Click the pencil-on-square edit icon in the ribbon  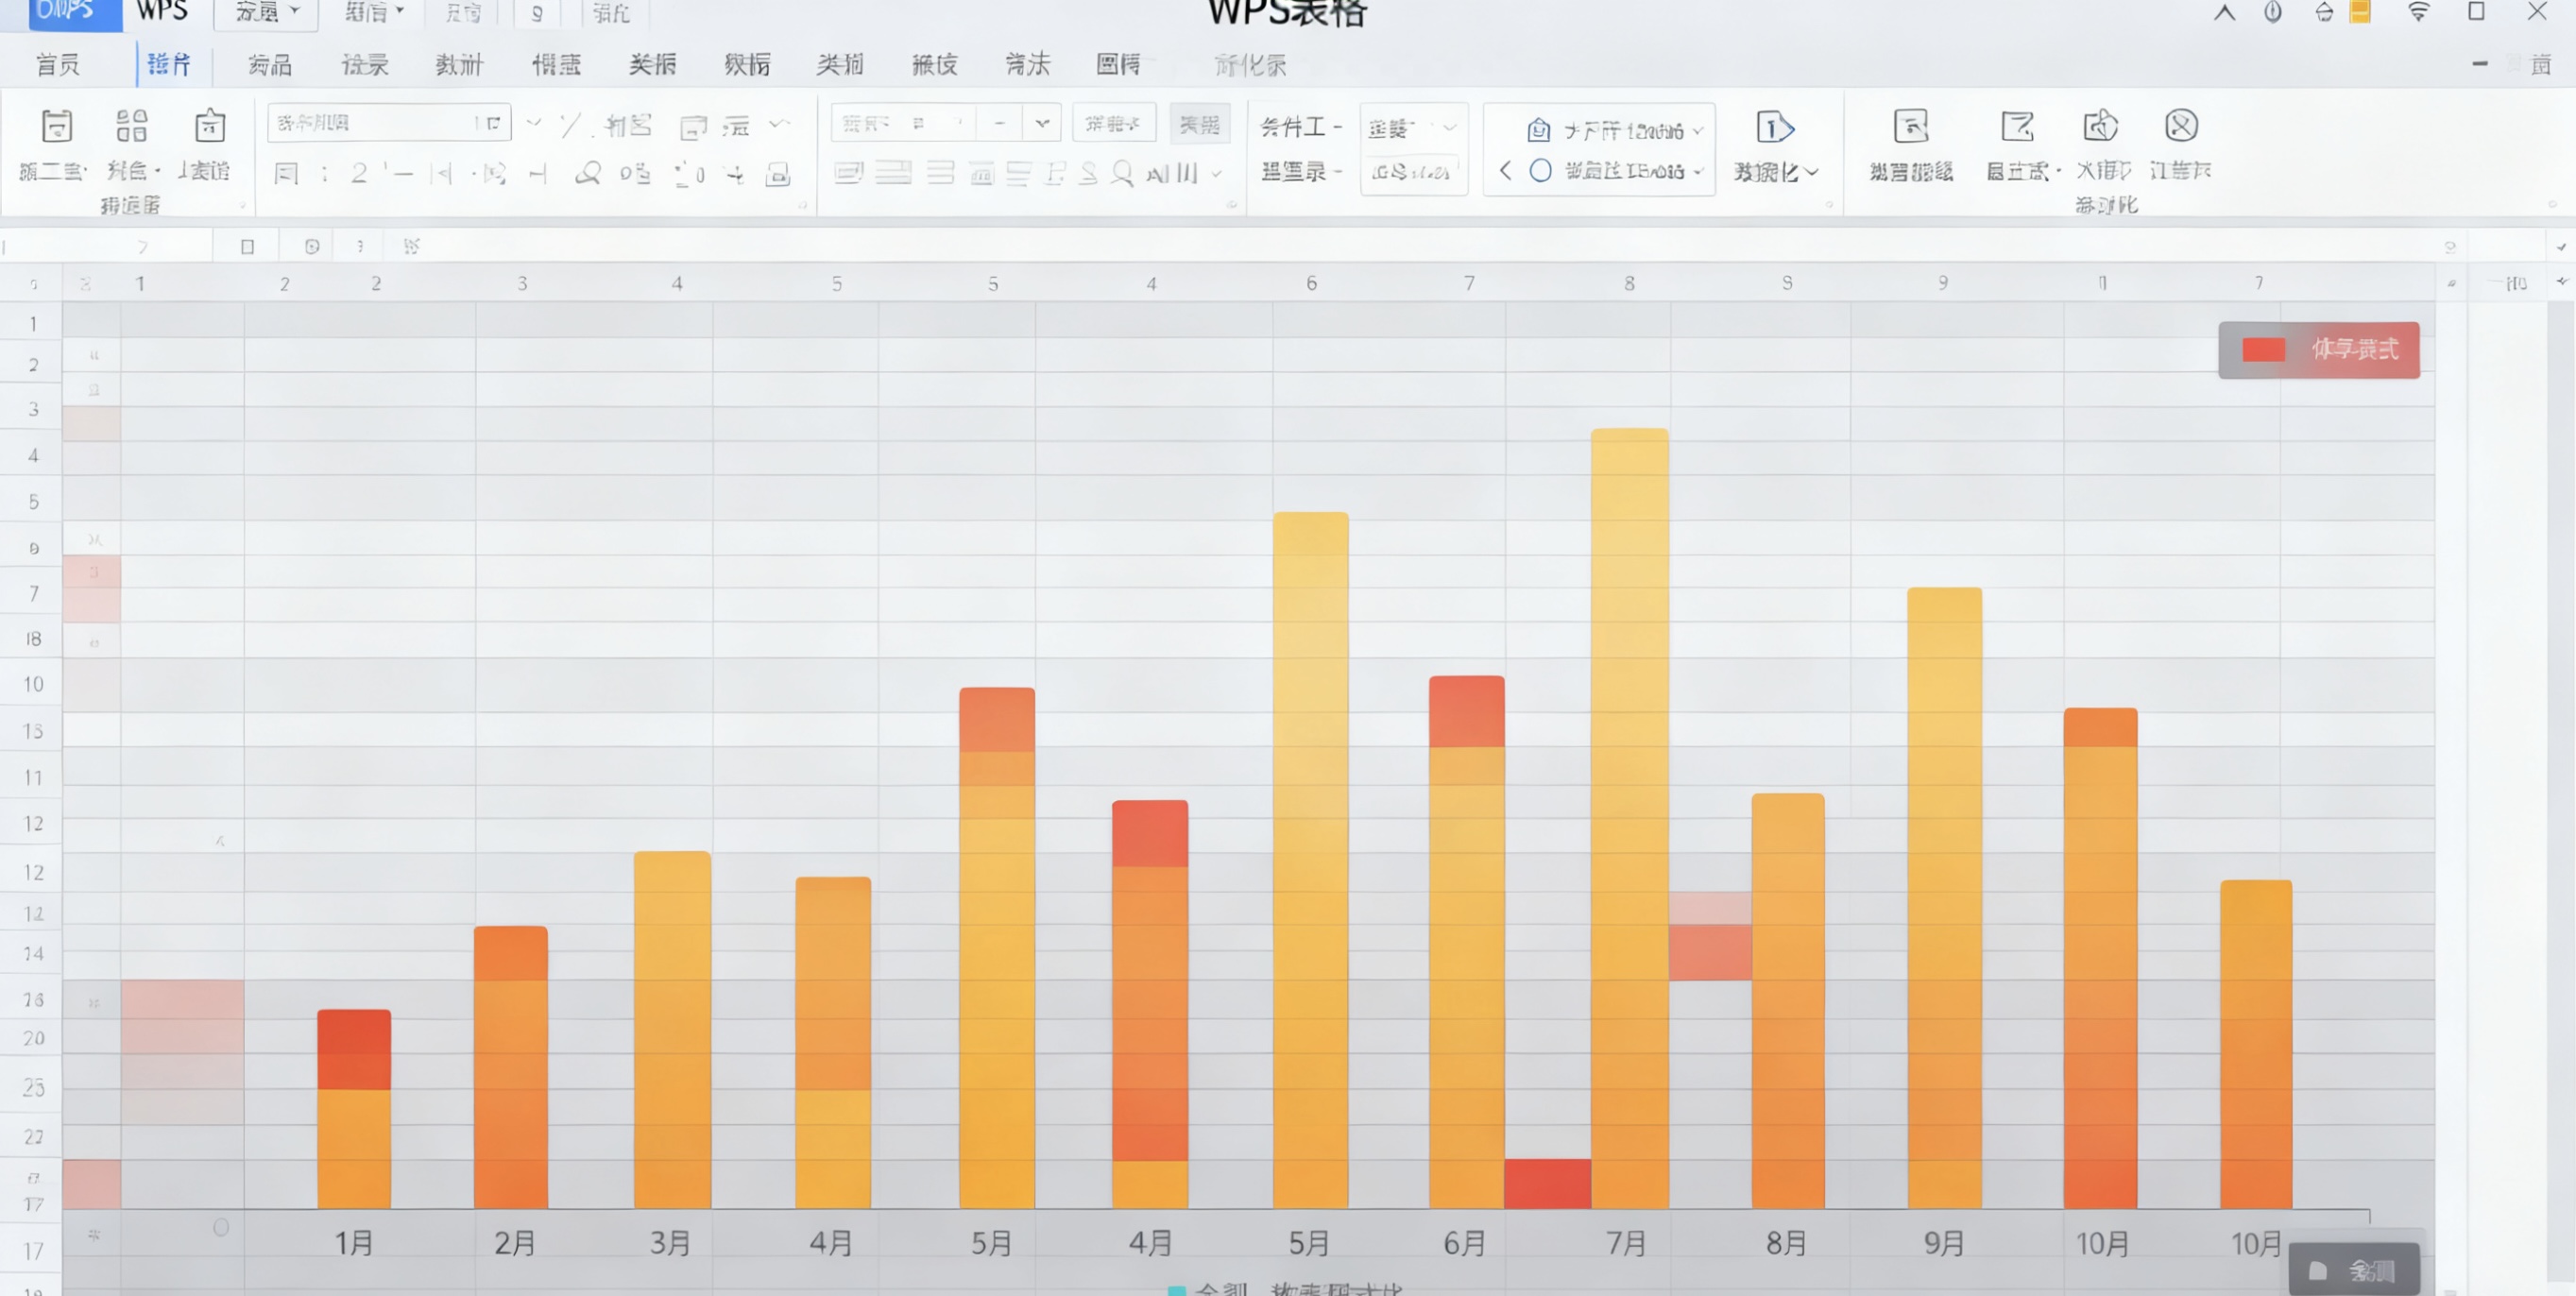(x=2017, y=126)
